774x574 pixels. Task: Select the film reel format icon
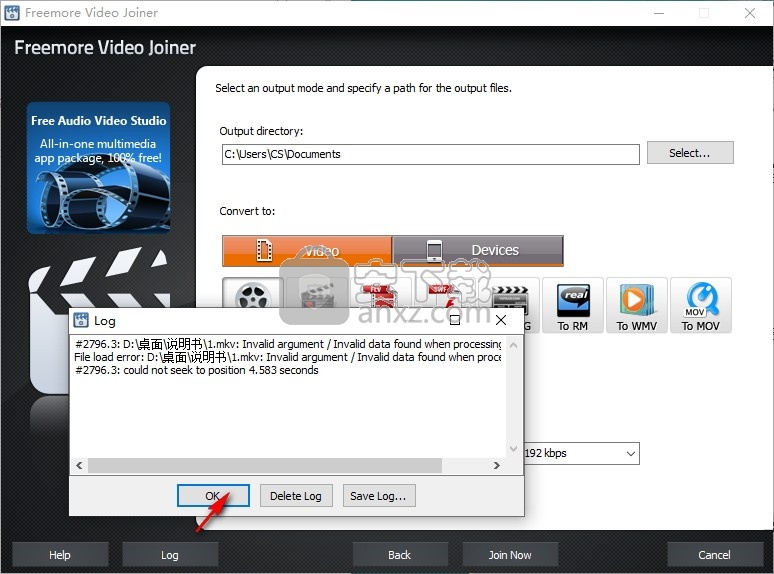click(253, 294)
